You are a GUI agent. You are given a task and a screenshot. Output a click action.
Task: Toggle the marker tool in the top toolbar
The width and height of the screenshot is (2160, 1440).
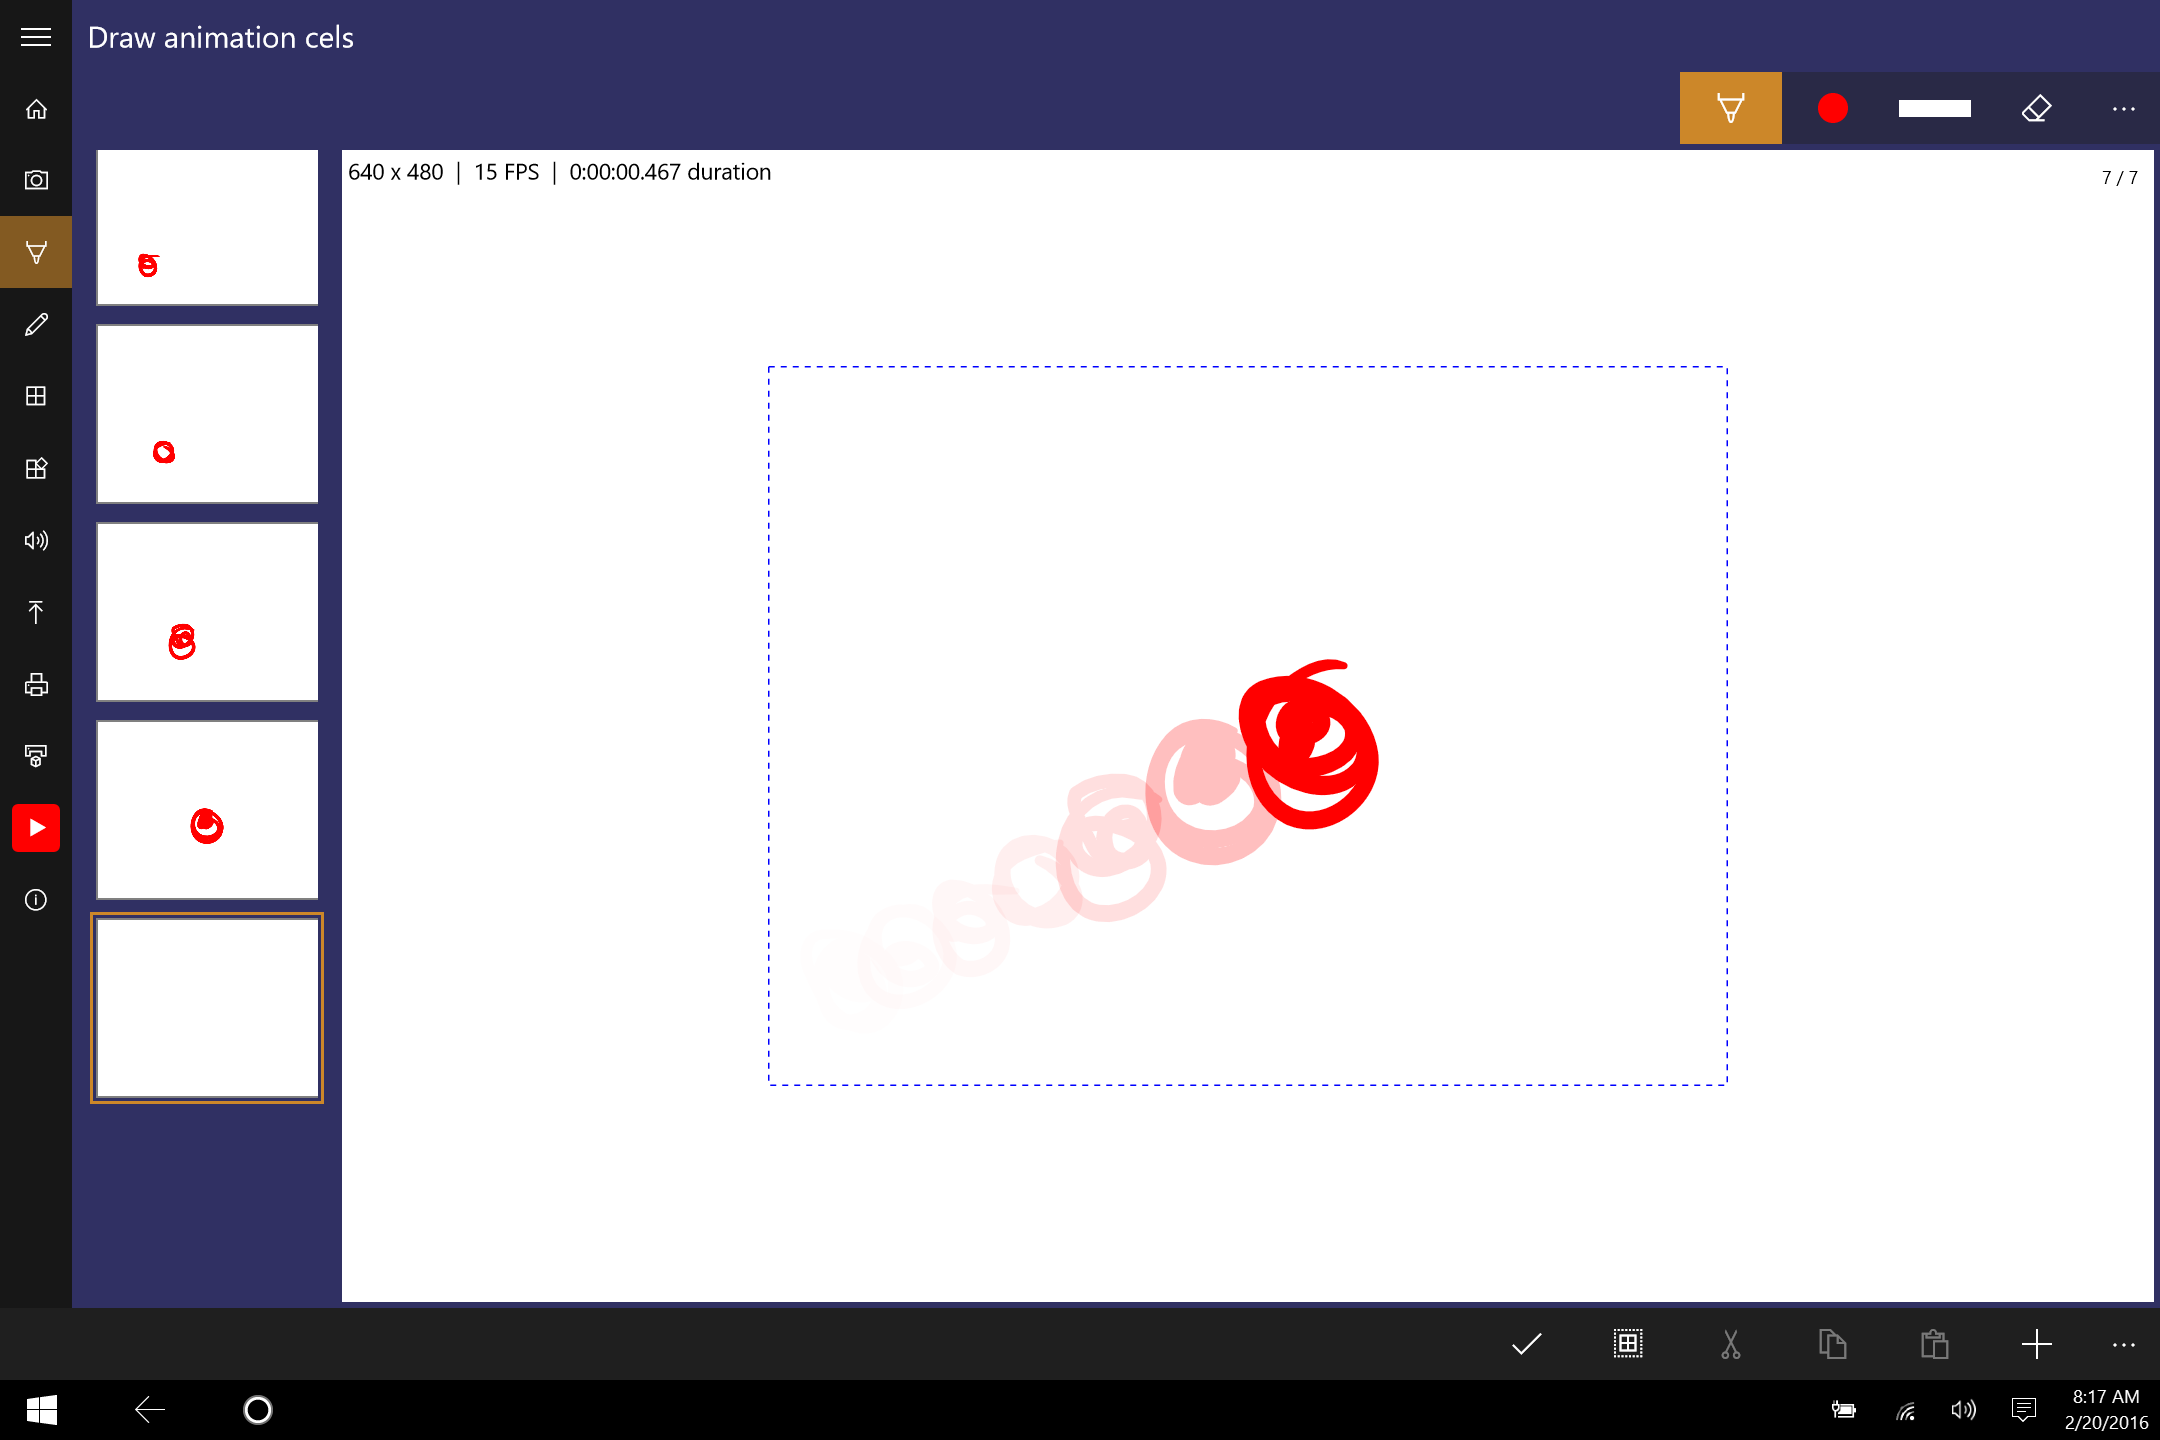(x=1730, y=108)
